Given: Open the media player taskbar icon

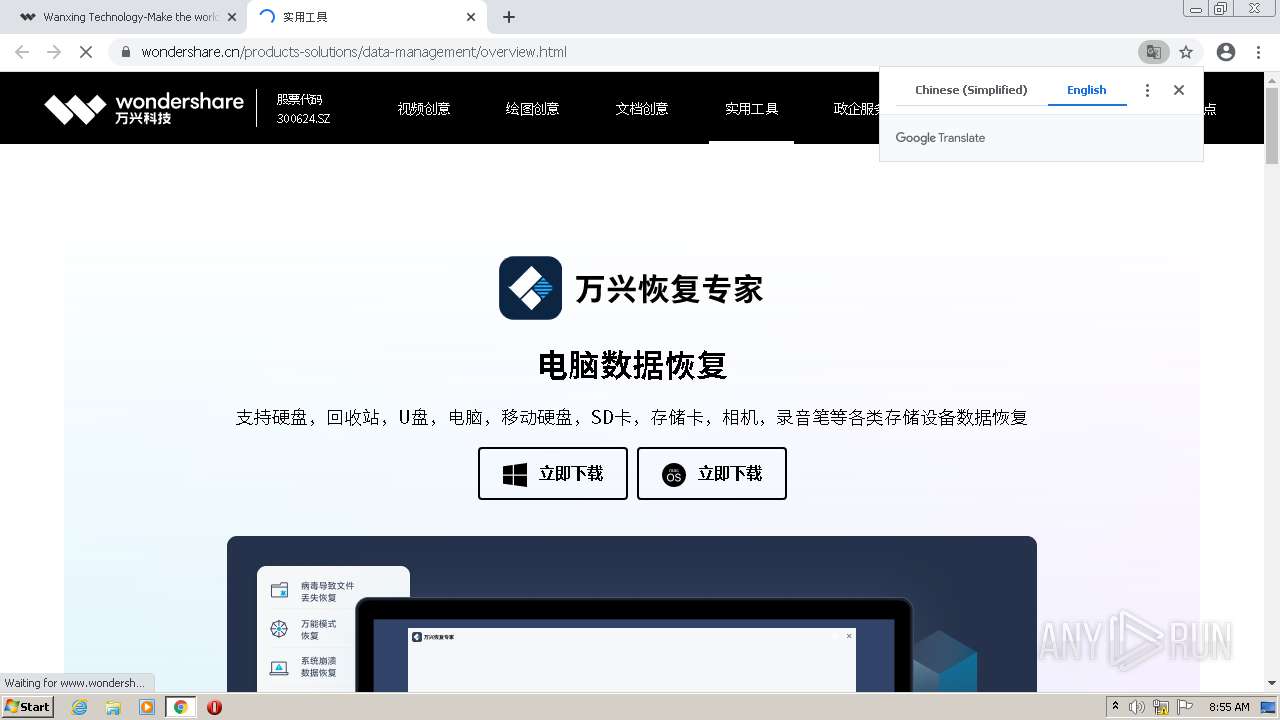Looking at the screenshot, I should pos(147,707).
